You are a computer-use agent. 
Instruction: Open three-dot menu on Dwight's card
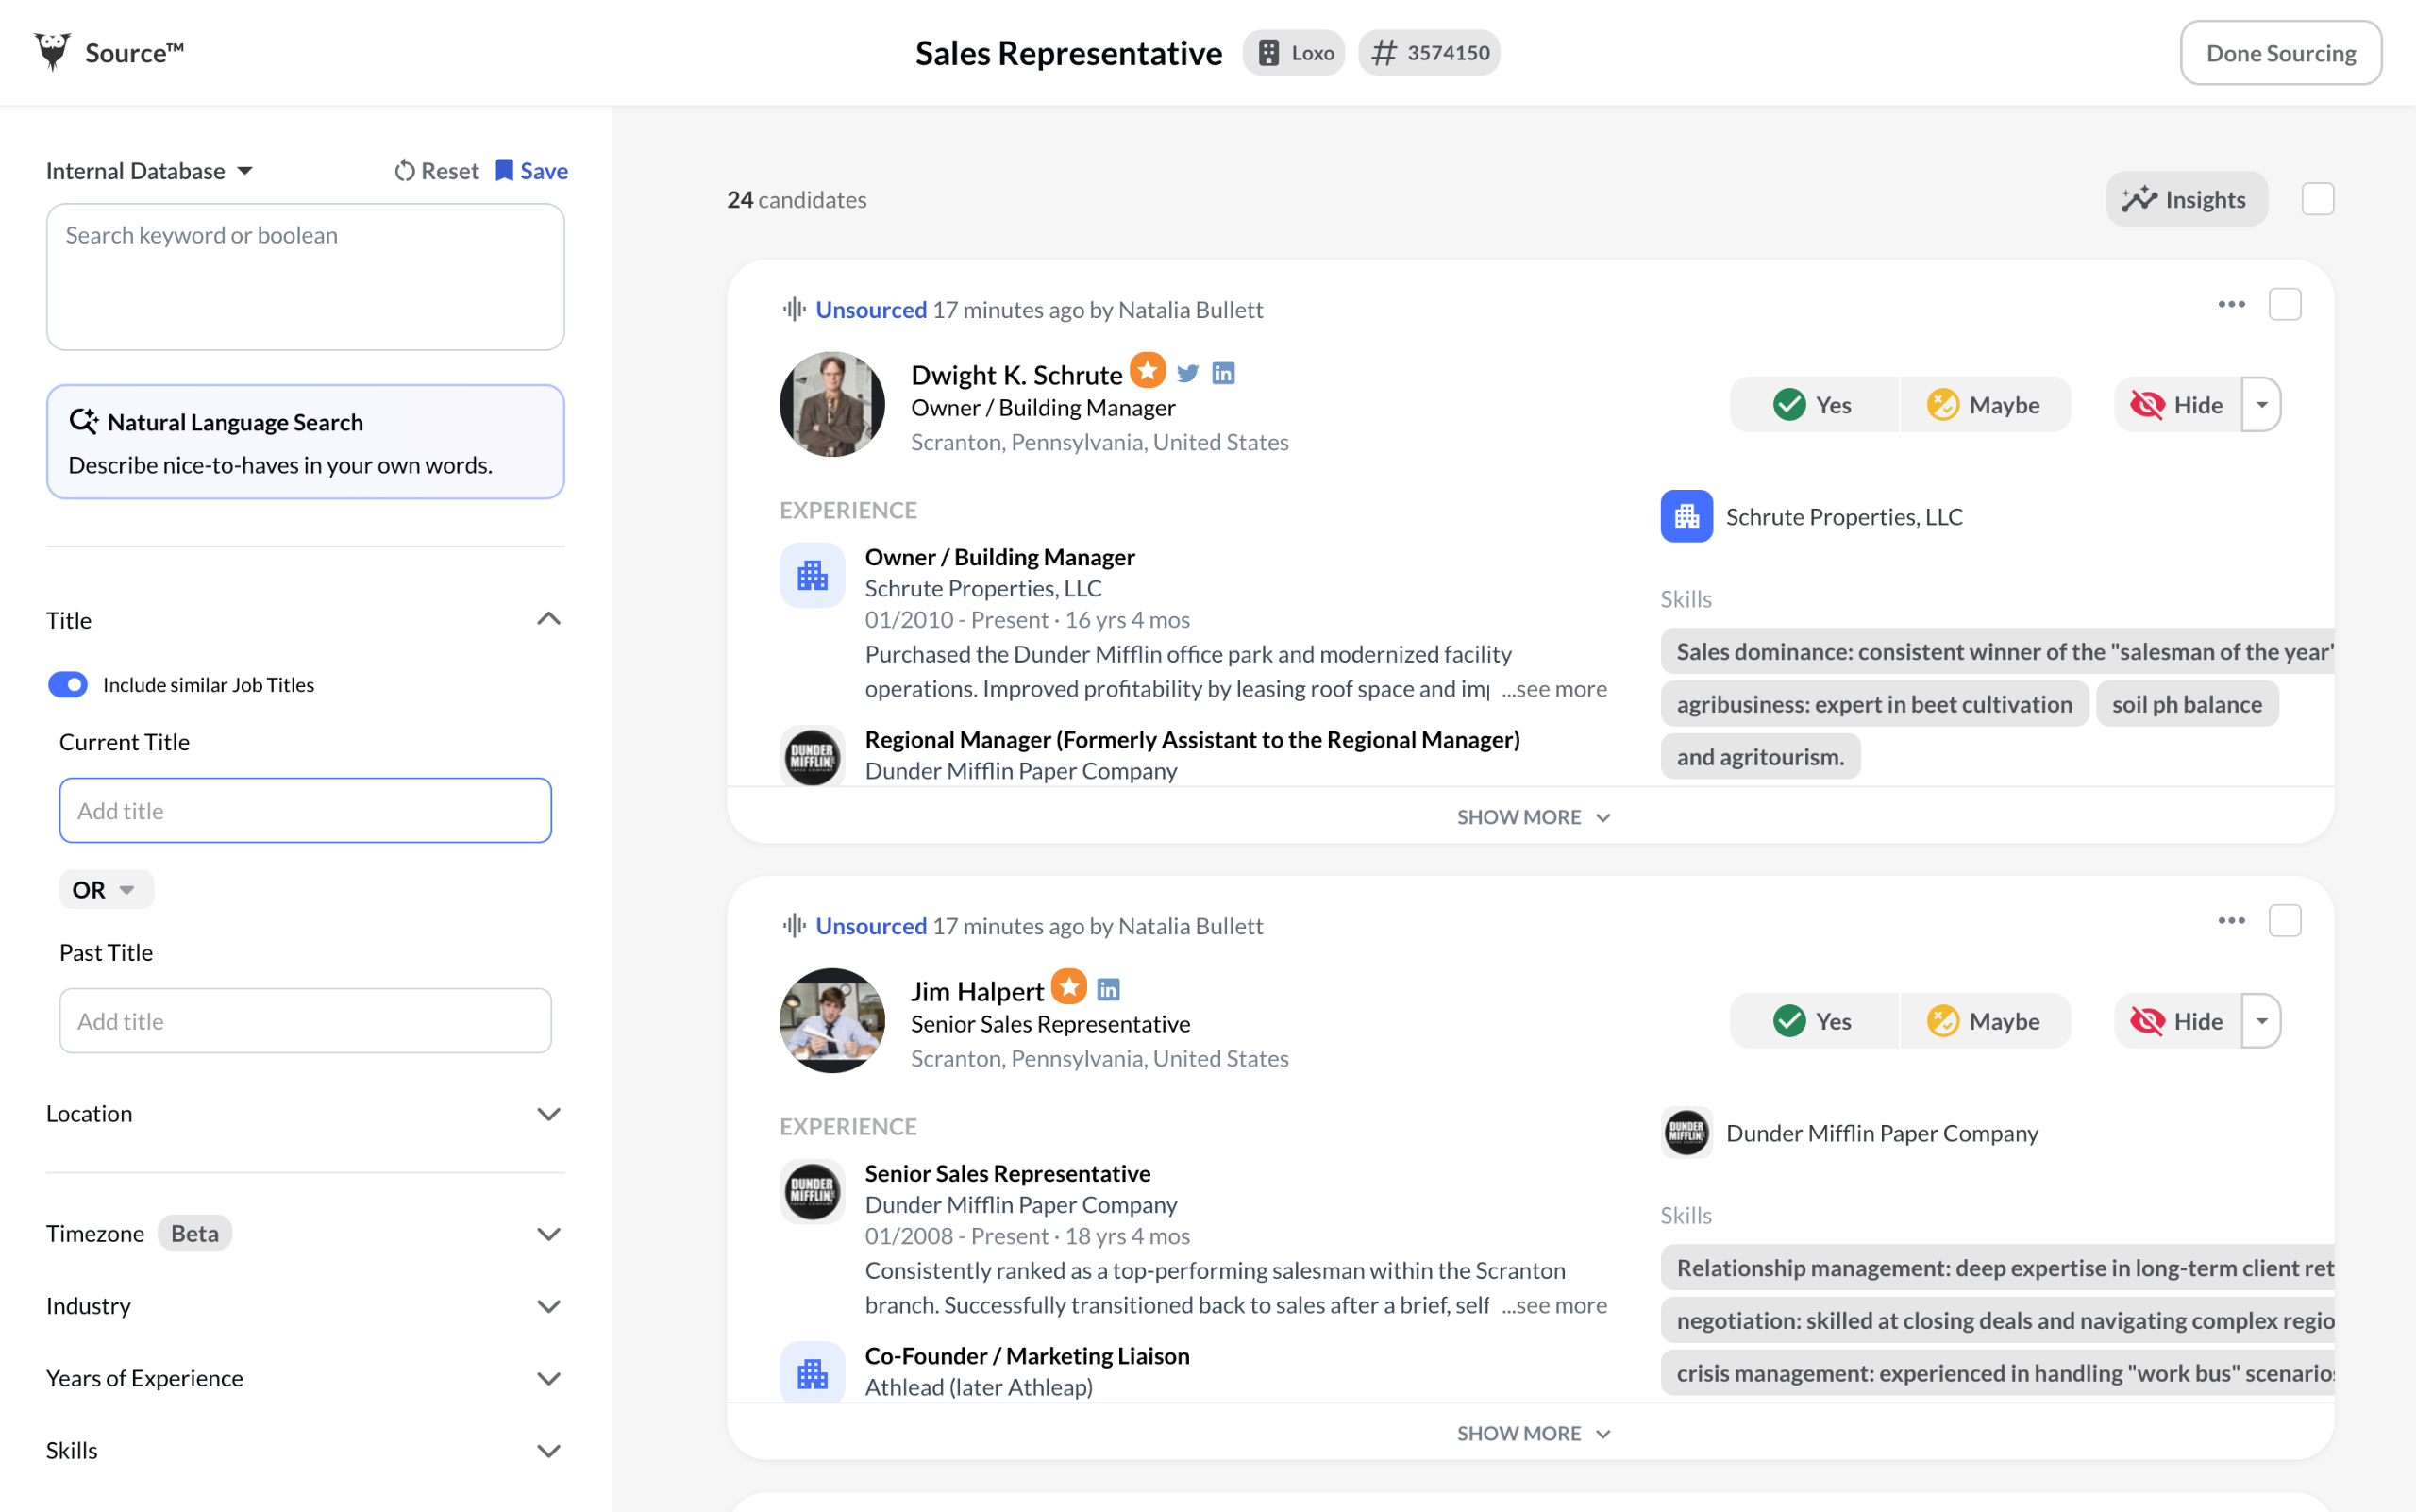coord(2231,304)
